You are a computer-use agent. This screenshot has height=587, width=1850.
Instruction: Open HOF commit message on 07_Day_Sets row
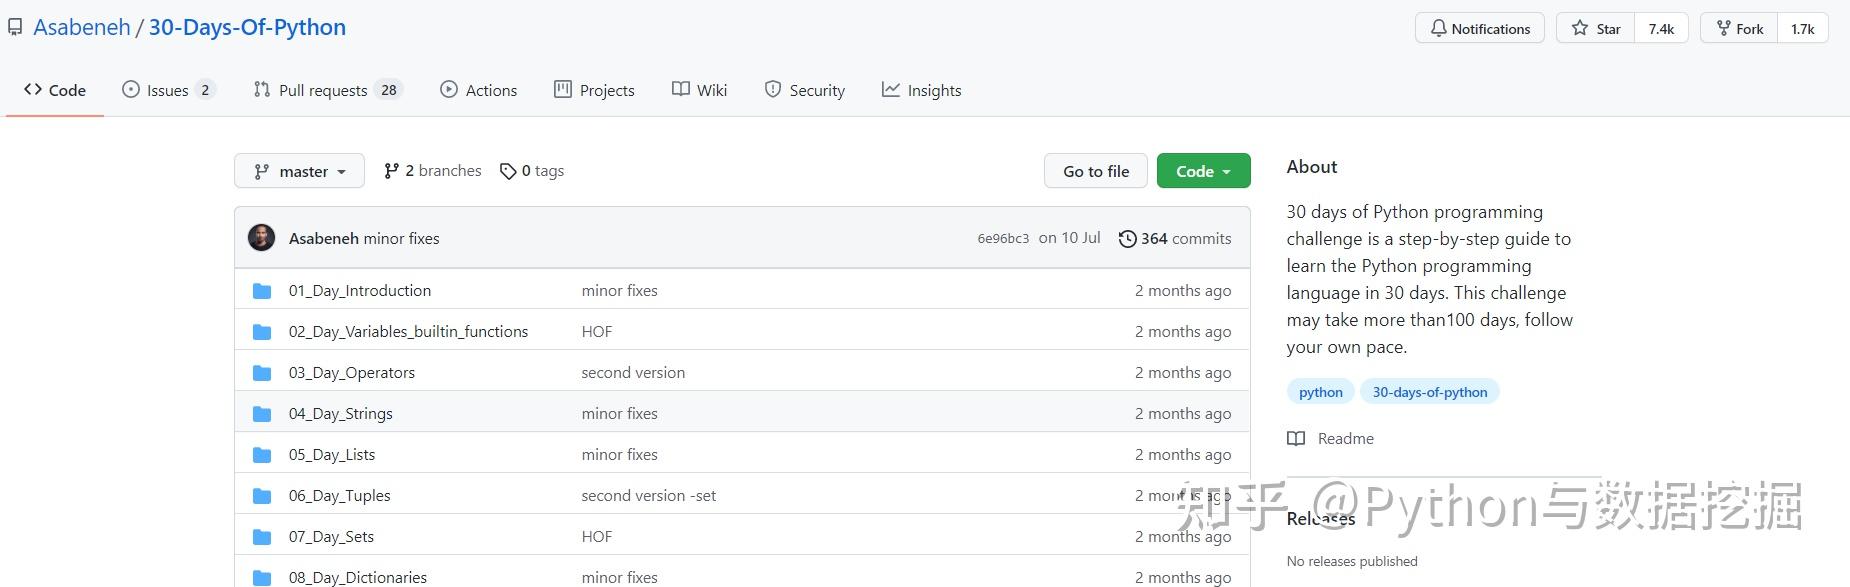click(597, 537)
